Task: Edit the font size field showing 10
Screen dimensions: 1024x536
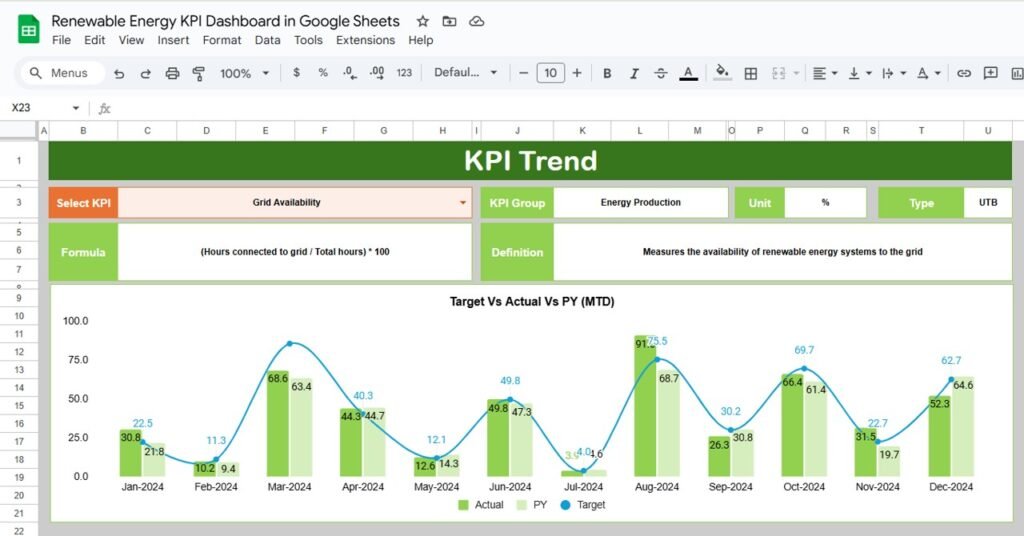Action: pyautogui.click(x=551, y=72)
